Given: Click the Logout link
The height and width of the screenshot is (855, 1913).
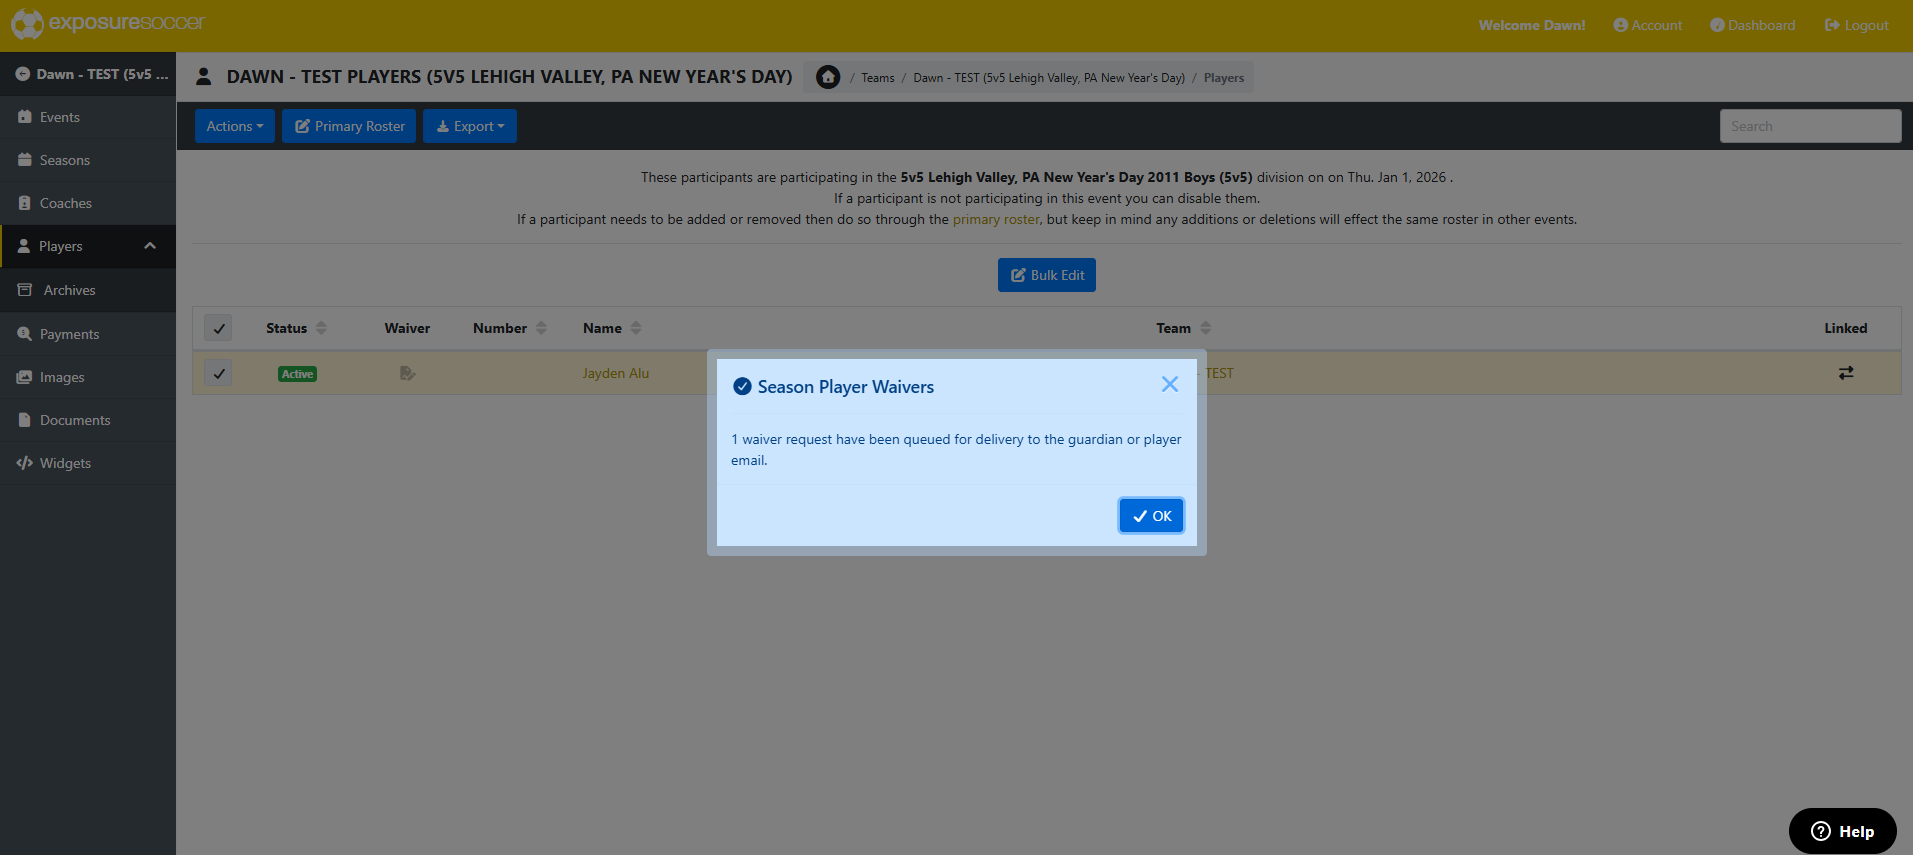Looking at the screenshot, I should click(x=1857, y=25).
